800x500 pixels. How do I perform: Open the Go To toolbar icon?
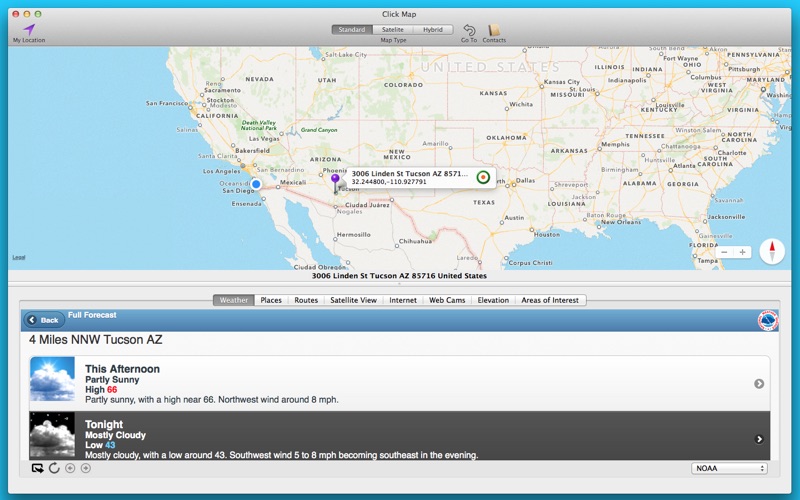(x=469, y=30)
